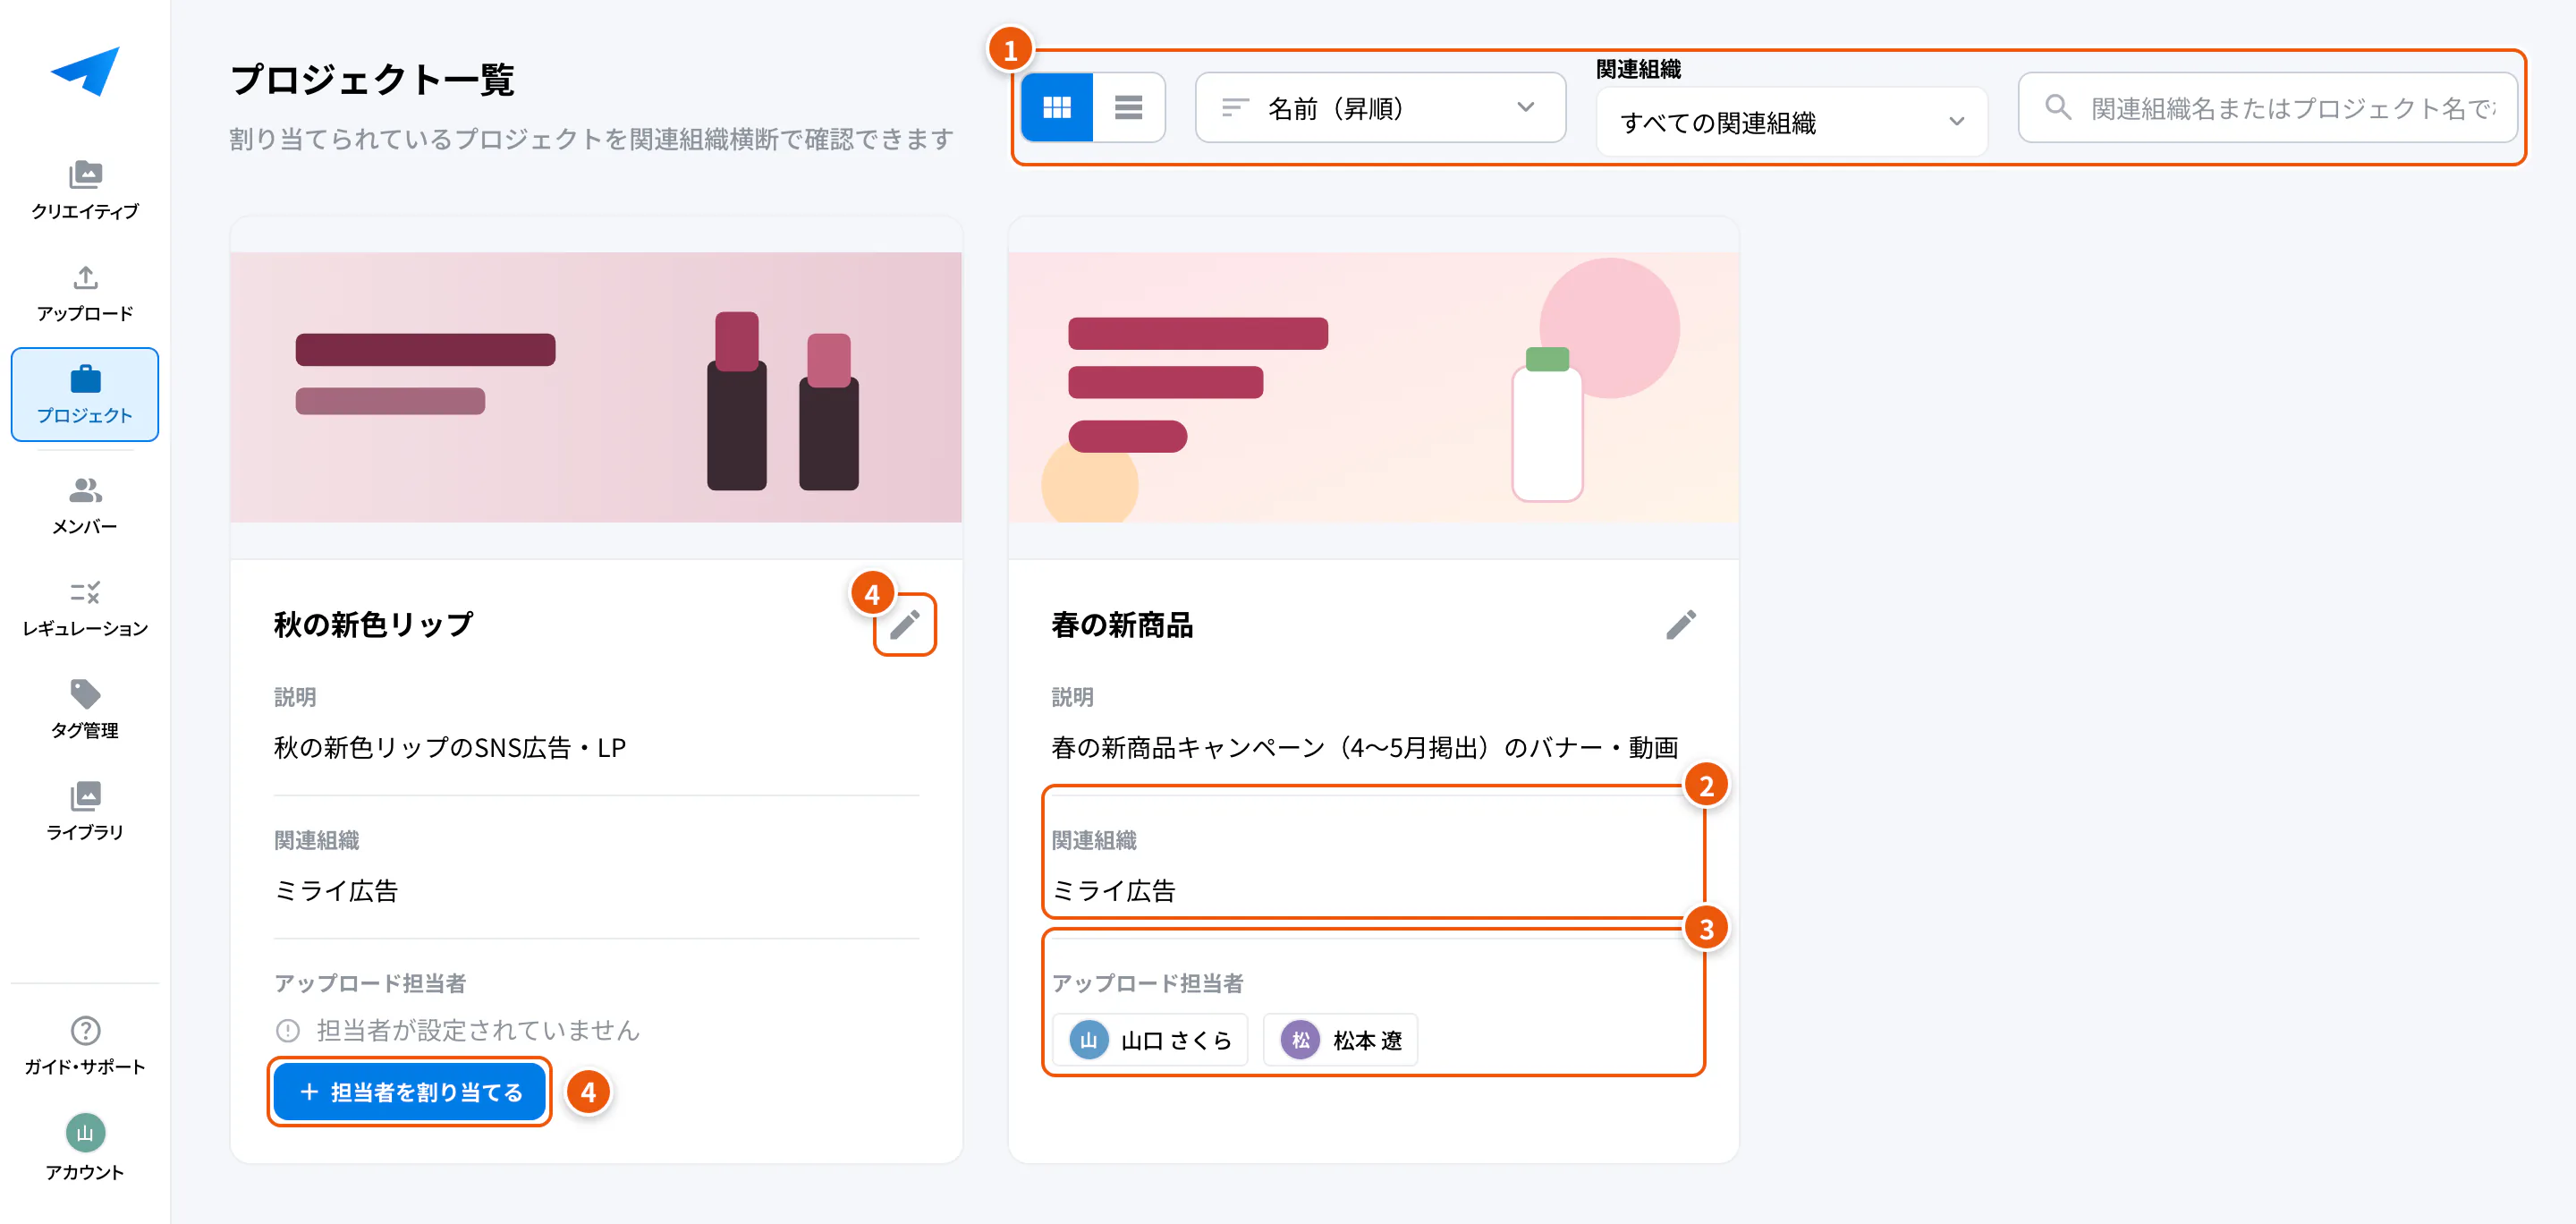This screenshot has height=1224, width=2576.
Task: Open the クリエイティブ sidebar section
Action: 85,190
